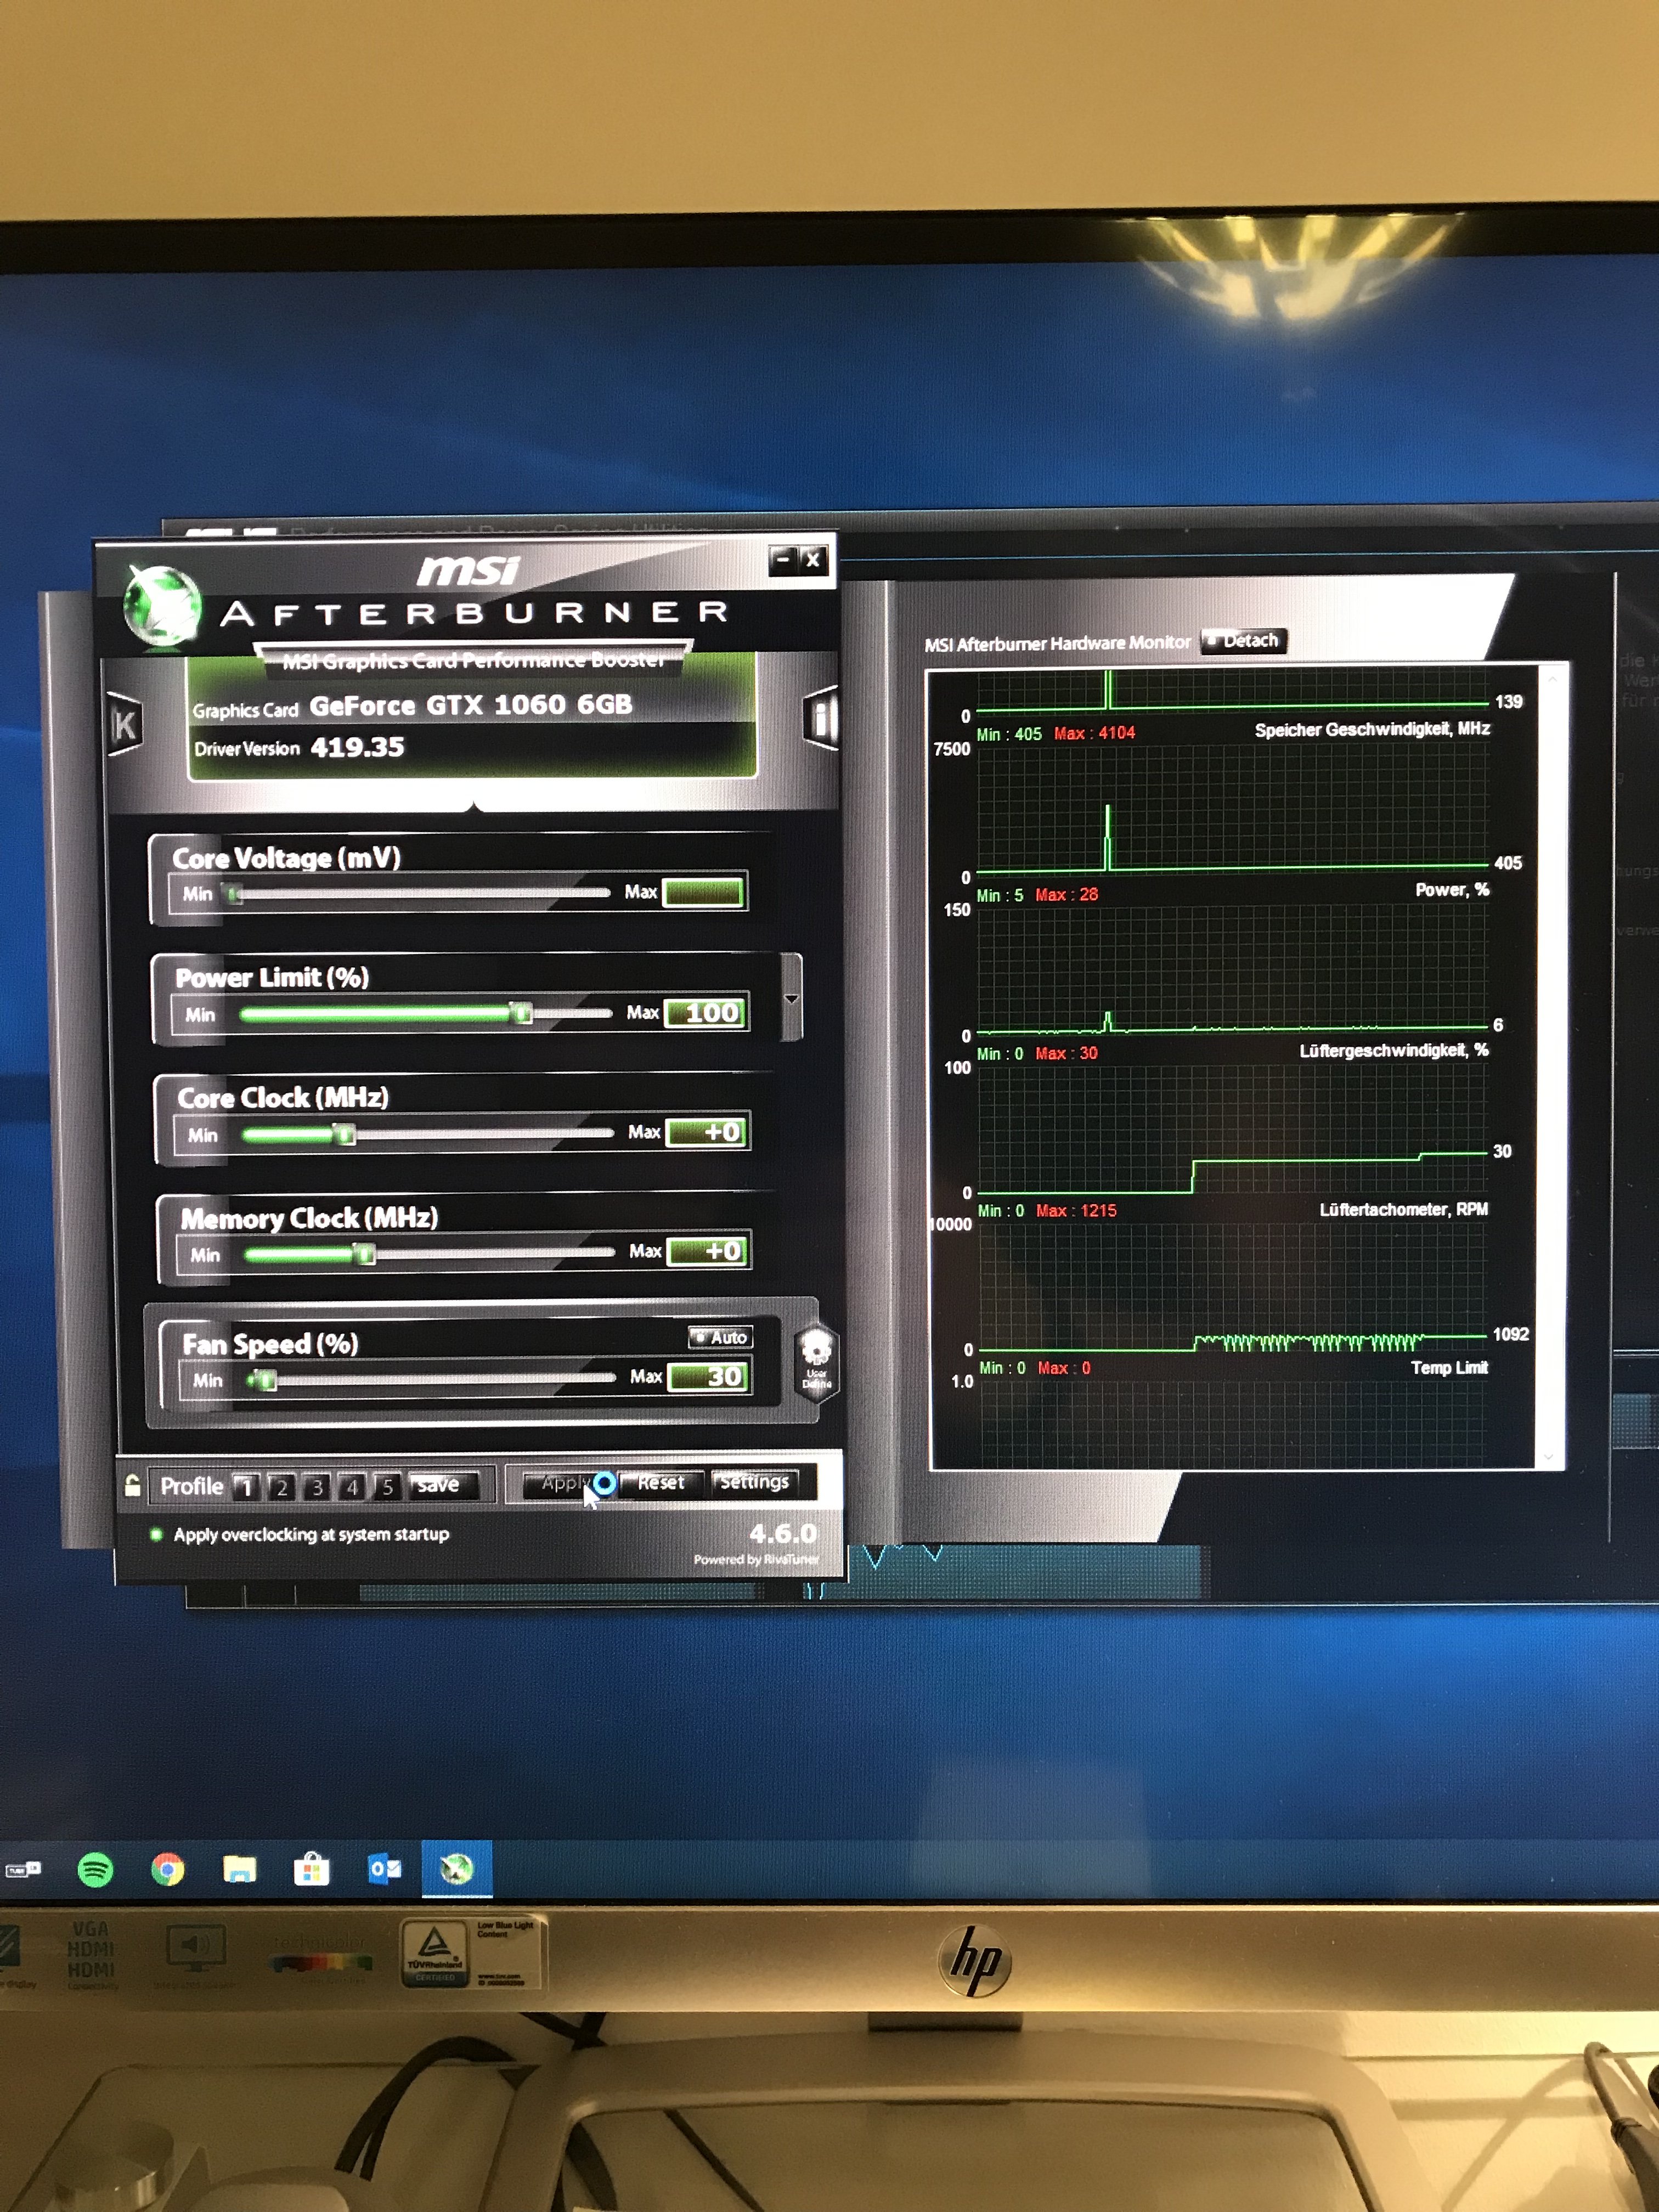Toggle Auto fan speed mode

720,1337
